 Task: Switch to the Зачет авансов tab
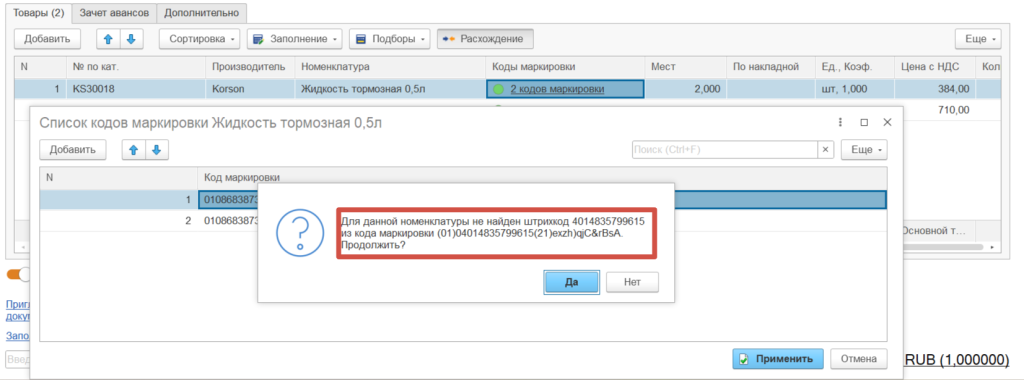pos(114,12)
